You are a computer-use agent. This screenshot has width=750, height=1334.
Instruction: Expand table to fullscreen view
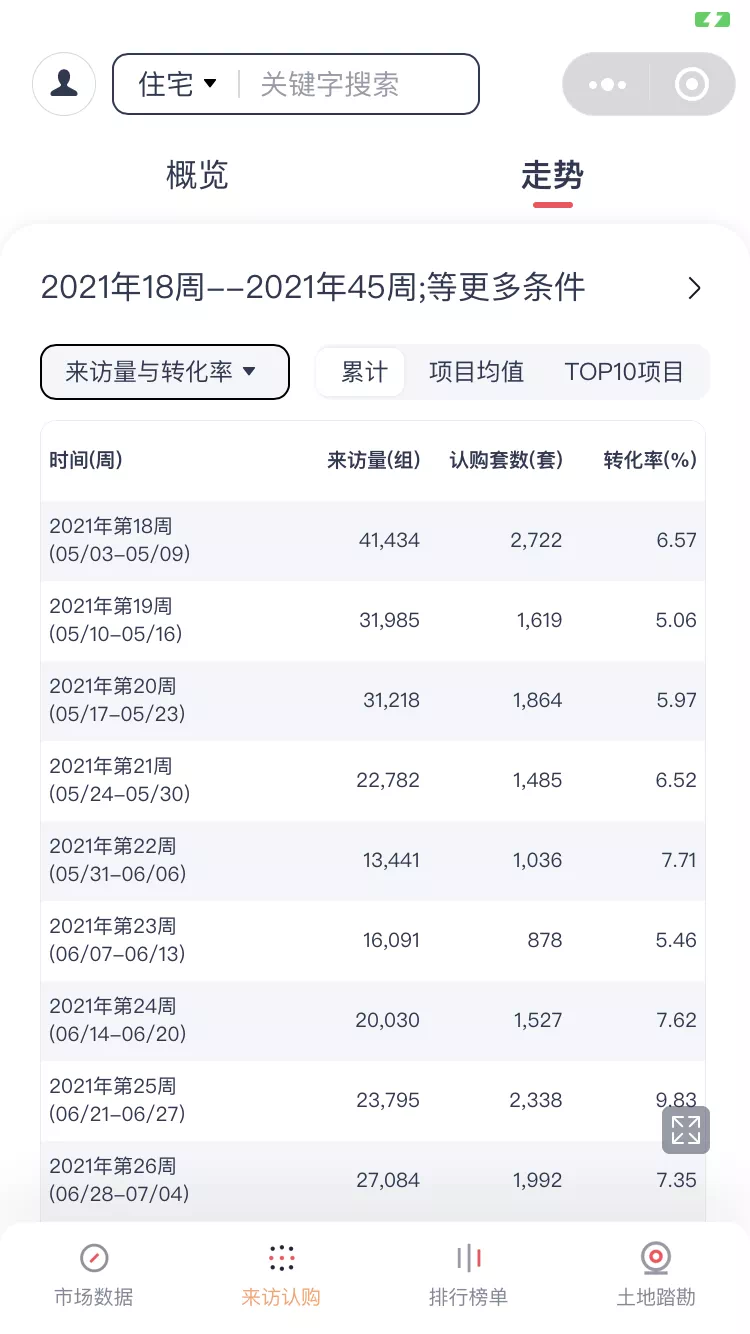686,1130
